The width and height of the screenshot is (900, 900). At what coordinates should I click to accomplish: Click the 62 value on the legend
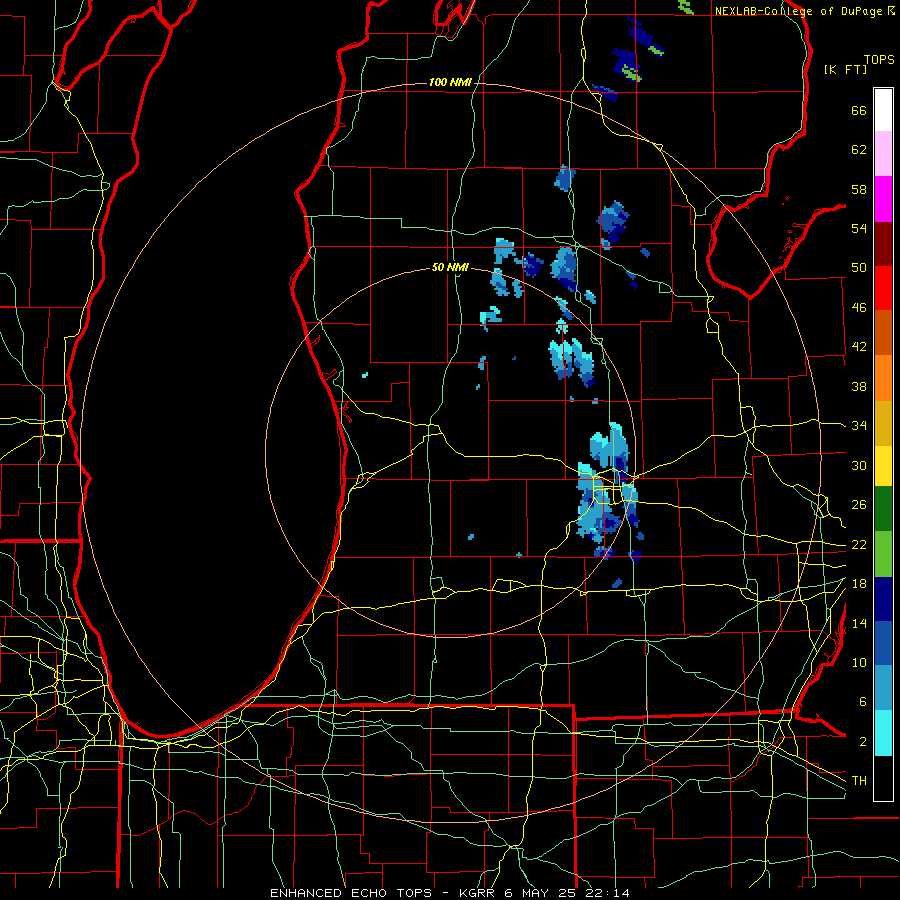coord(859,150)
